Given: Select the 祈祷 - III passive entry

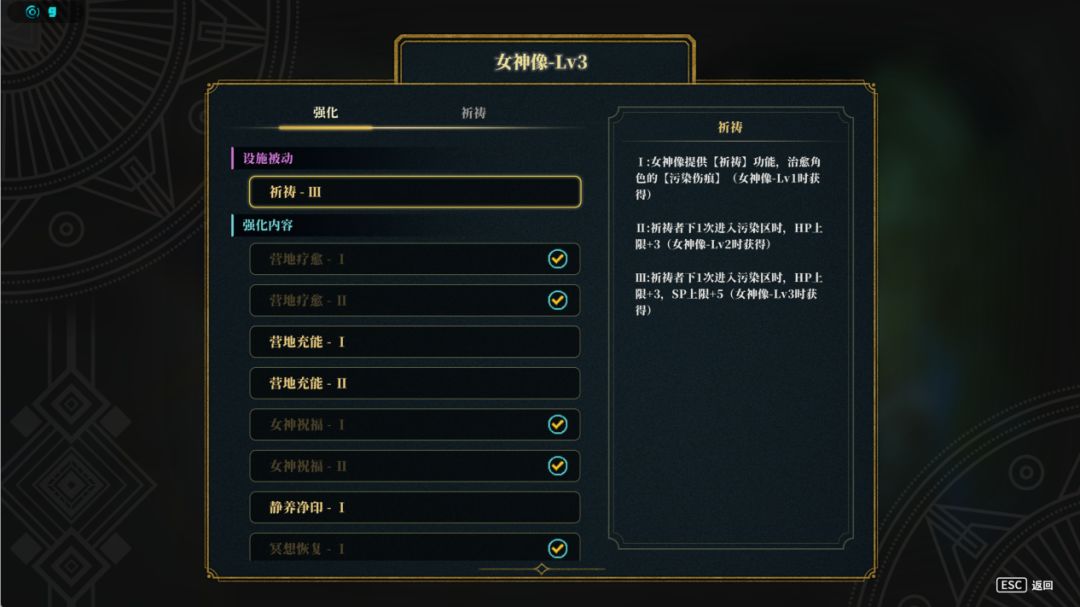Looking at the screenshot, I should click(x=414, y=192).
